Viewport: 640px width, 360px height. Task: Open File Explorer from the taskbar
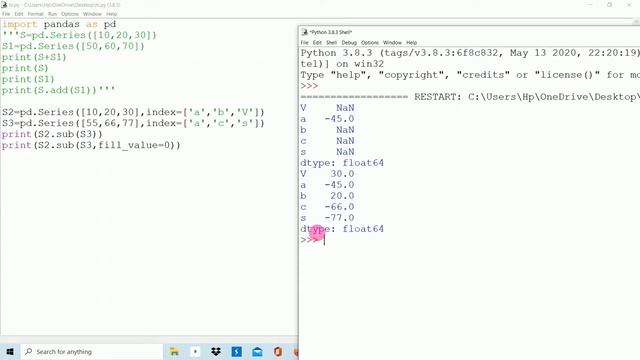coord(174,351)
